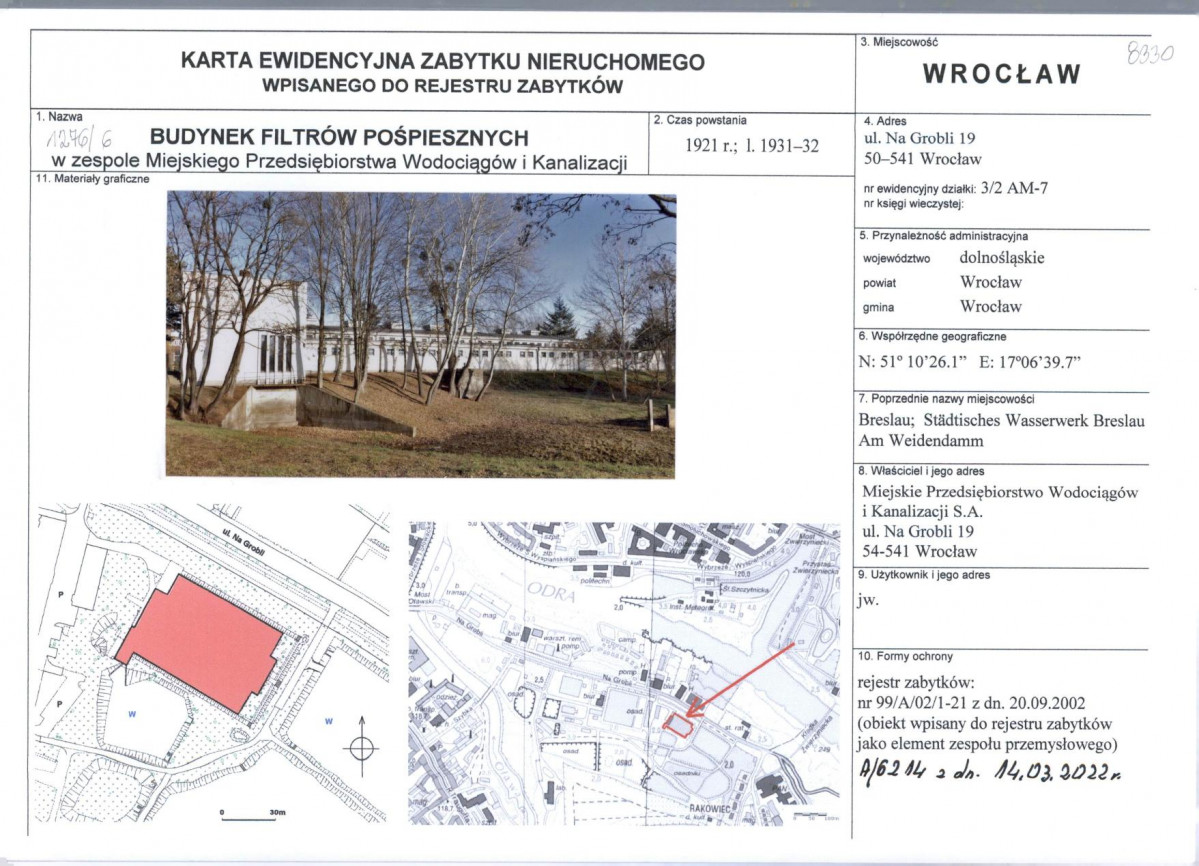Click the województwo value dolnośląskie
The width and height of the screenshot is (1199, 866).
pos(1002,258)
